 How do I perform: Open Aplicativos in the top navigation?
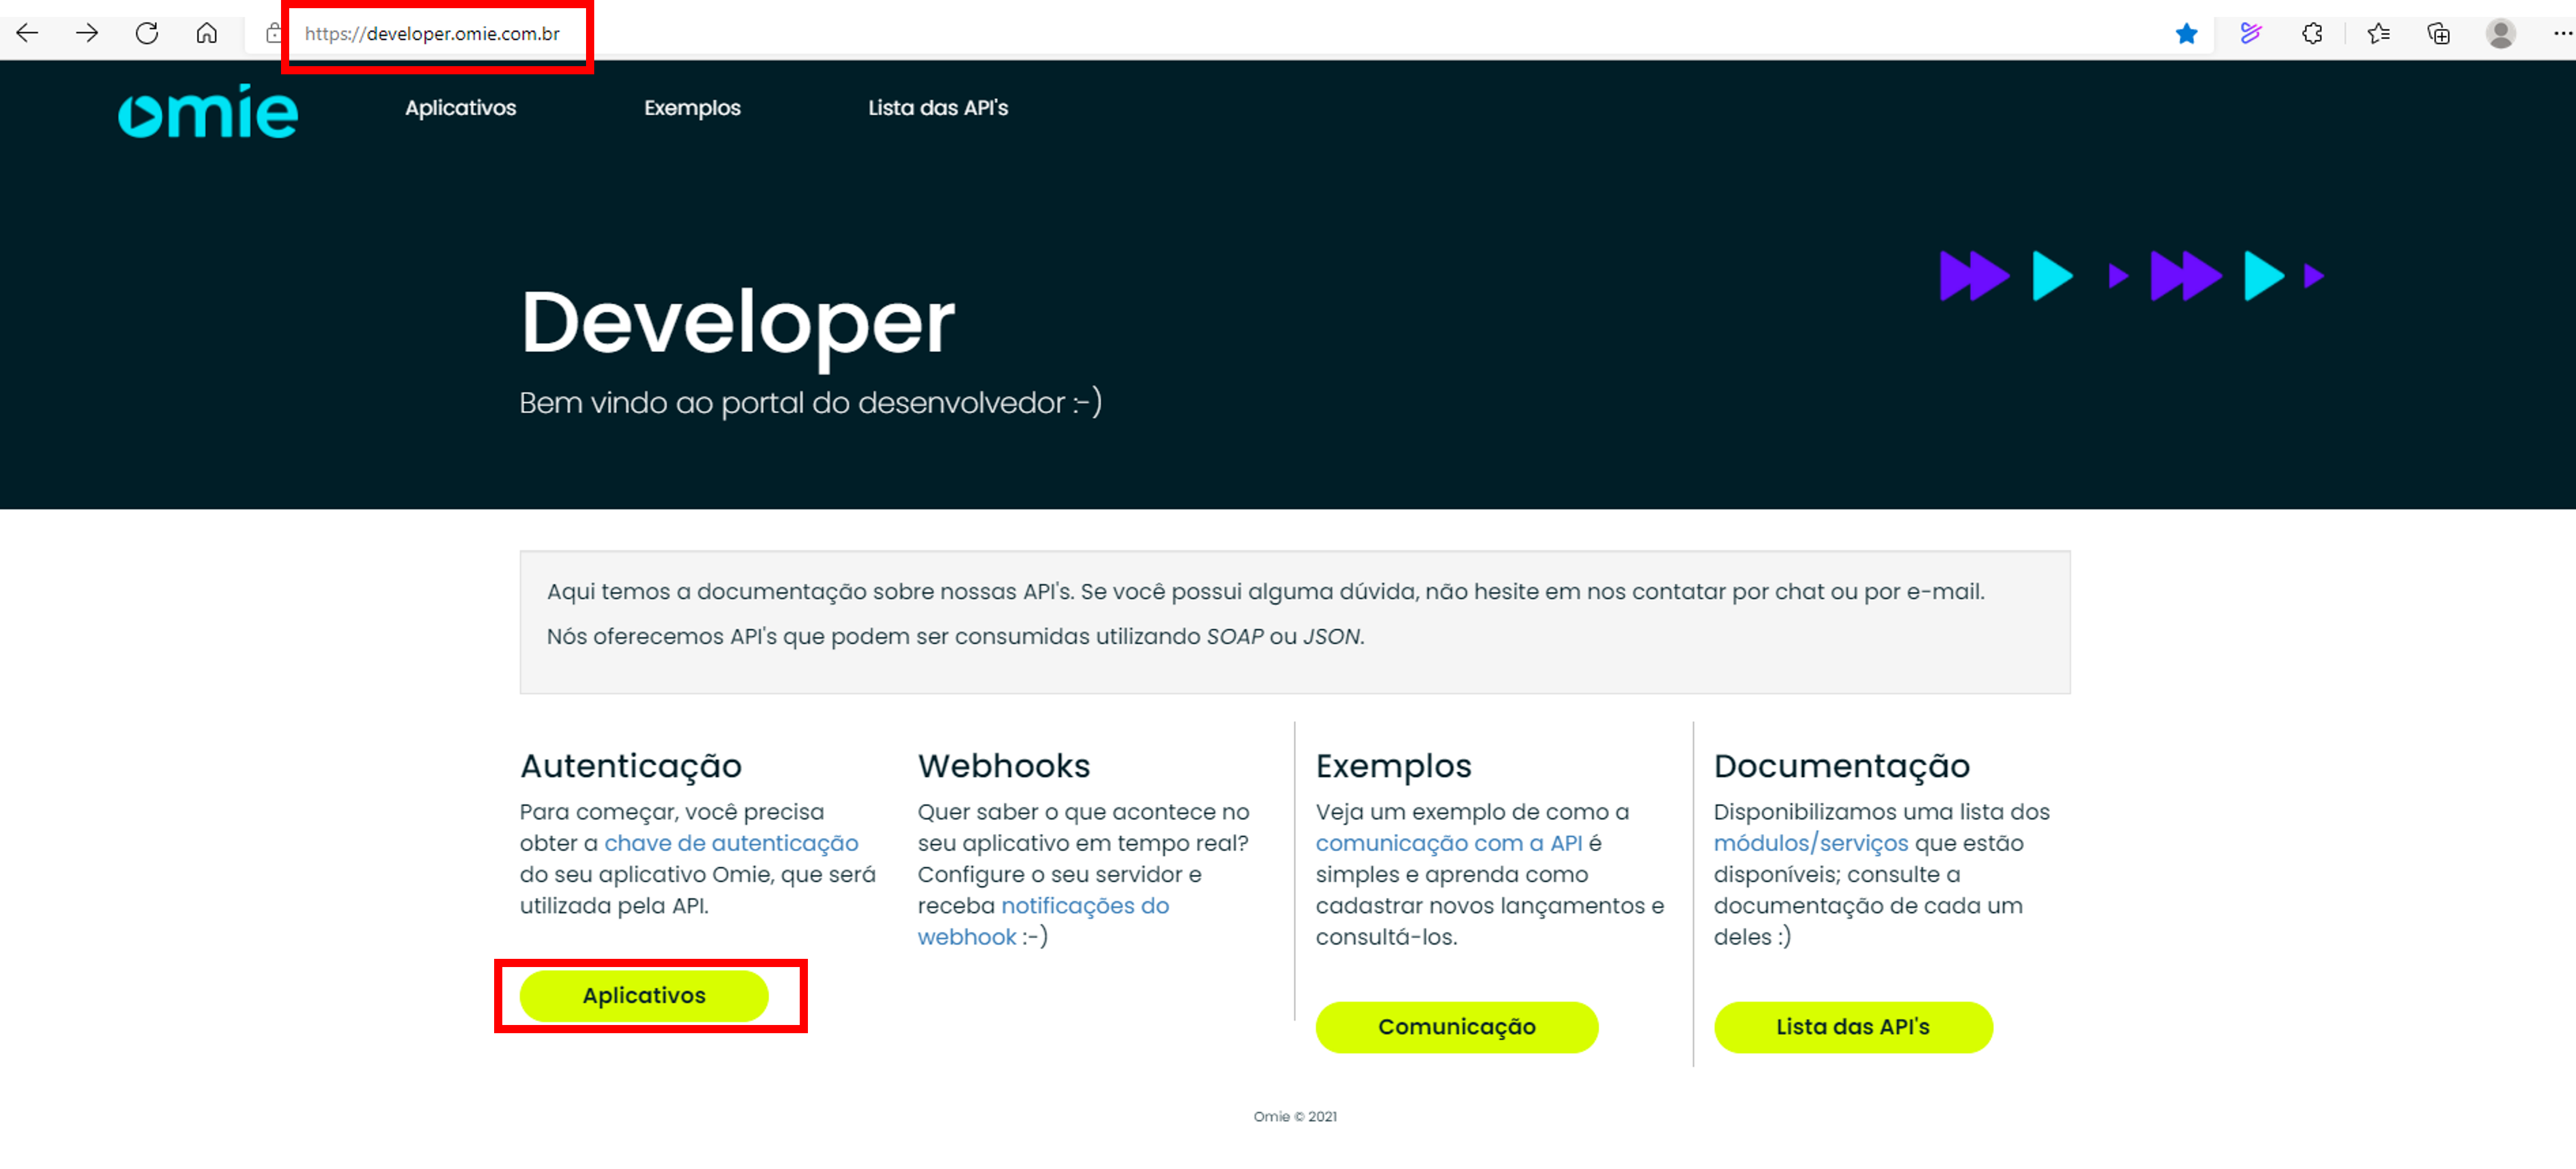click(460, 108)
